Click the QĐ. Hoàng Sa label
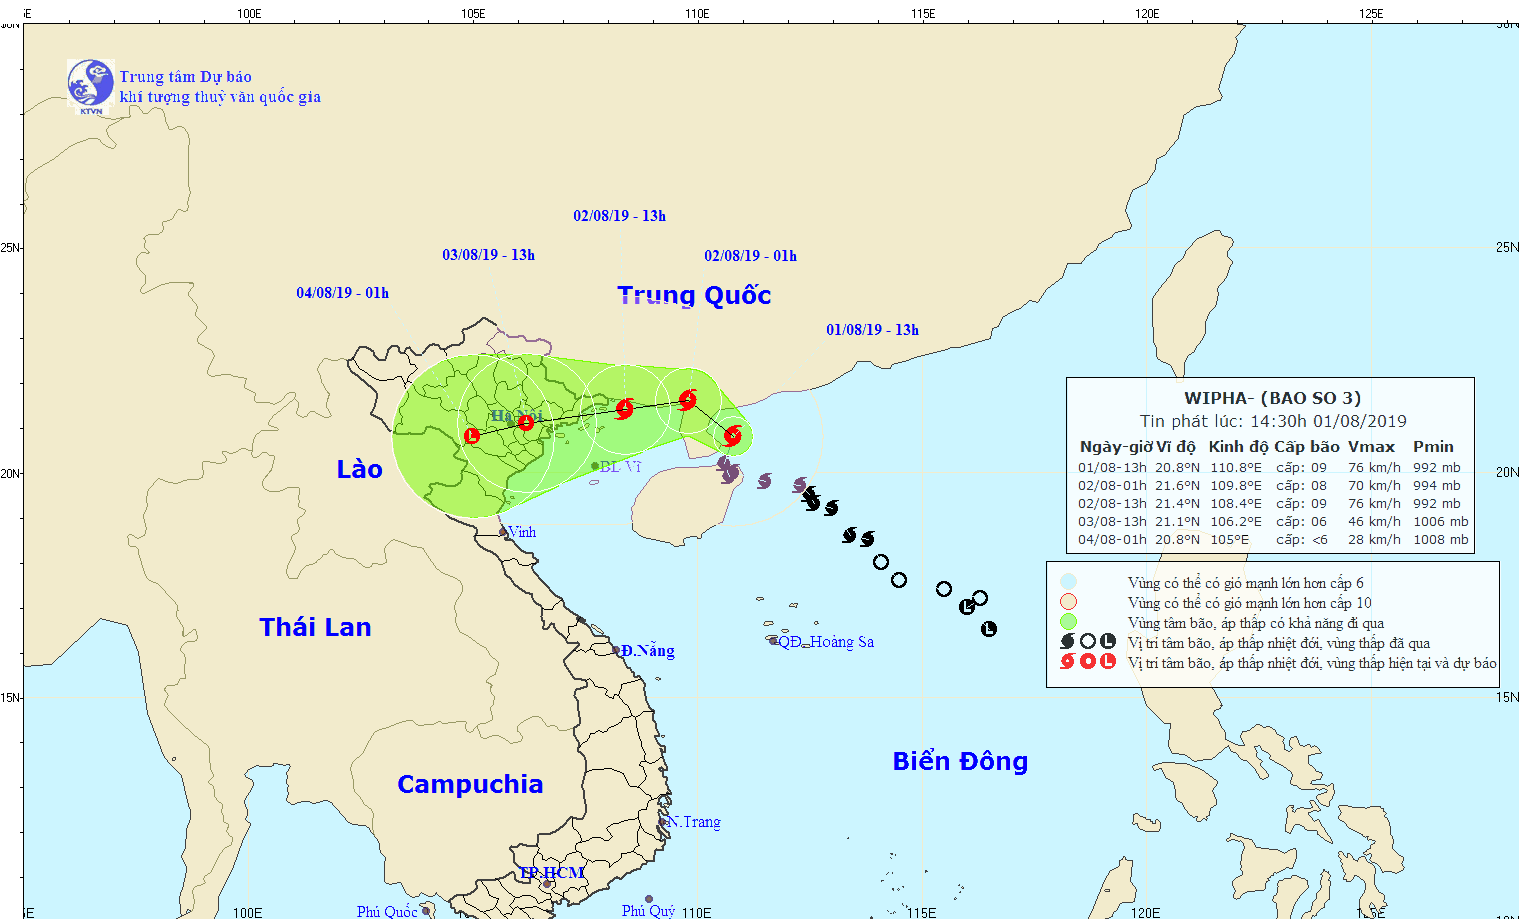The image size is (1519, 919). click(x=825, y=642)
